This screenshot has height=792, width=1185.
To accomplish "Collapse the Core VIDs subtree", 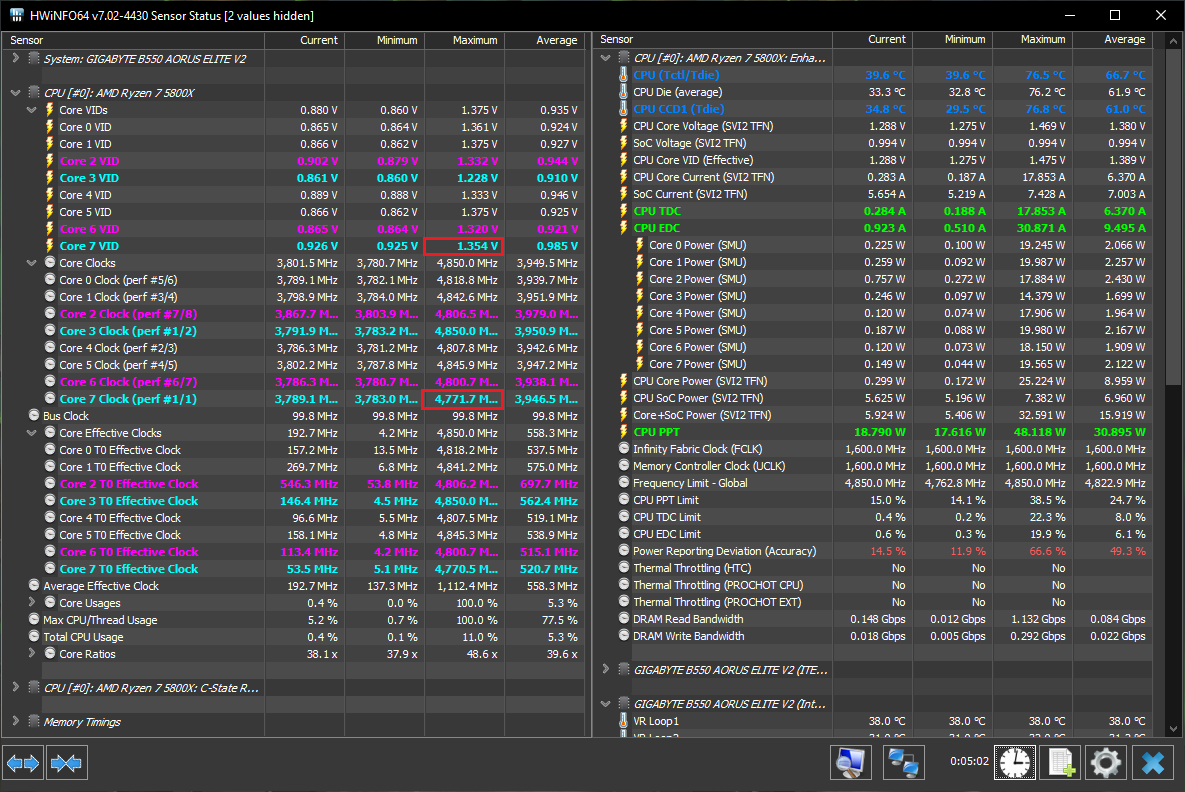I will pyautogui.click(x=32, y=110).
